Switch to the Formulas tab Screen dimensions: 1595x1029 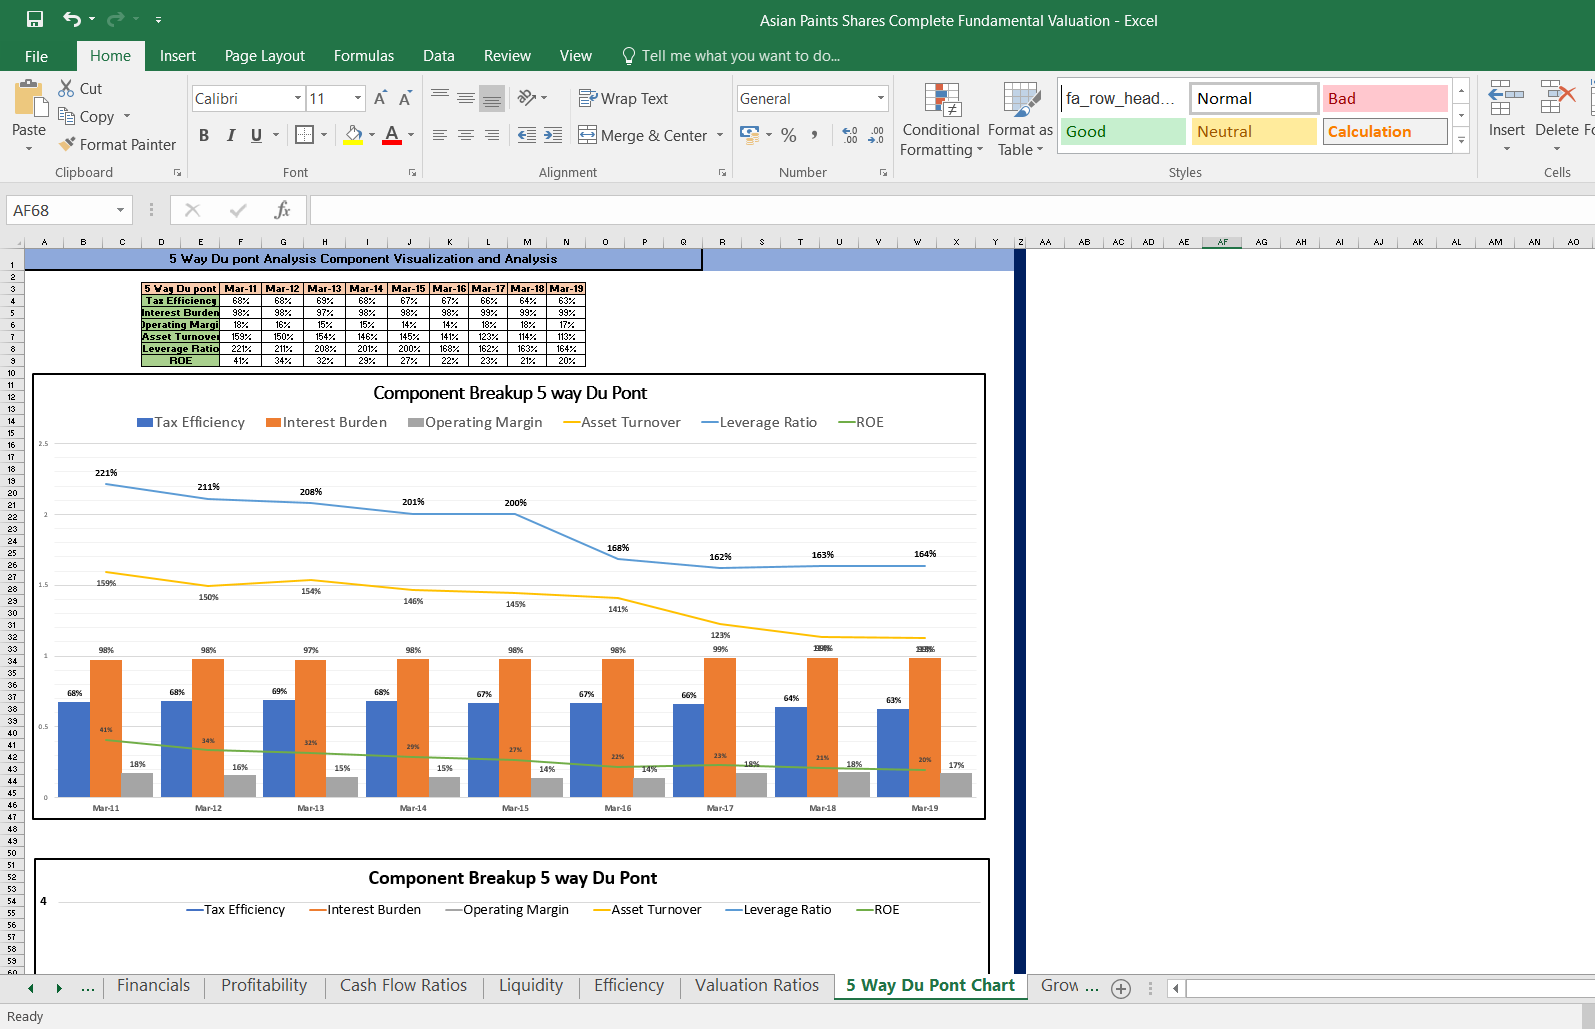pos(364,56)
